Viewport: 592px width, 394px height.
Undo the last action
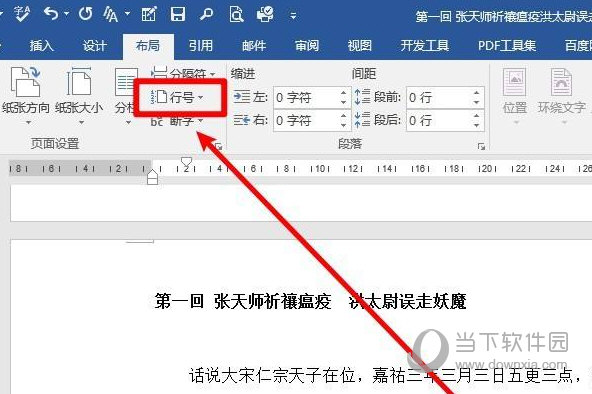click(x=51, y=14)
